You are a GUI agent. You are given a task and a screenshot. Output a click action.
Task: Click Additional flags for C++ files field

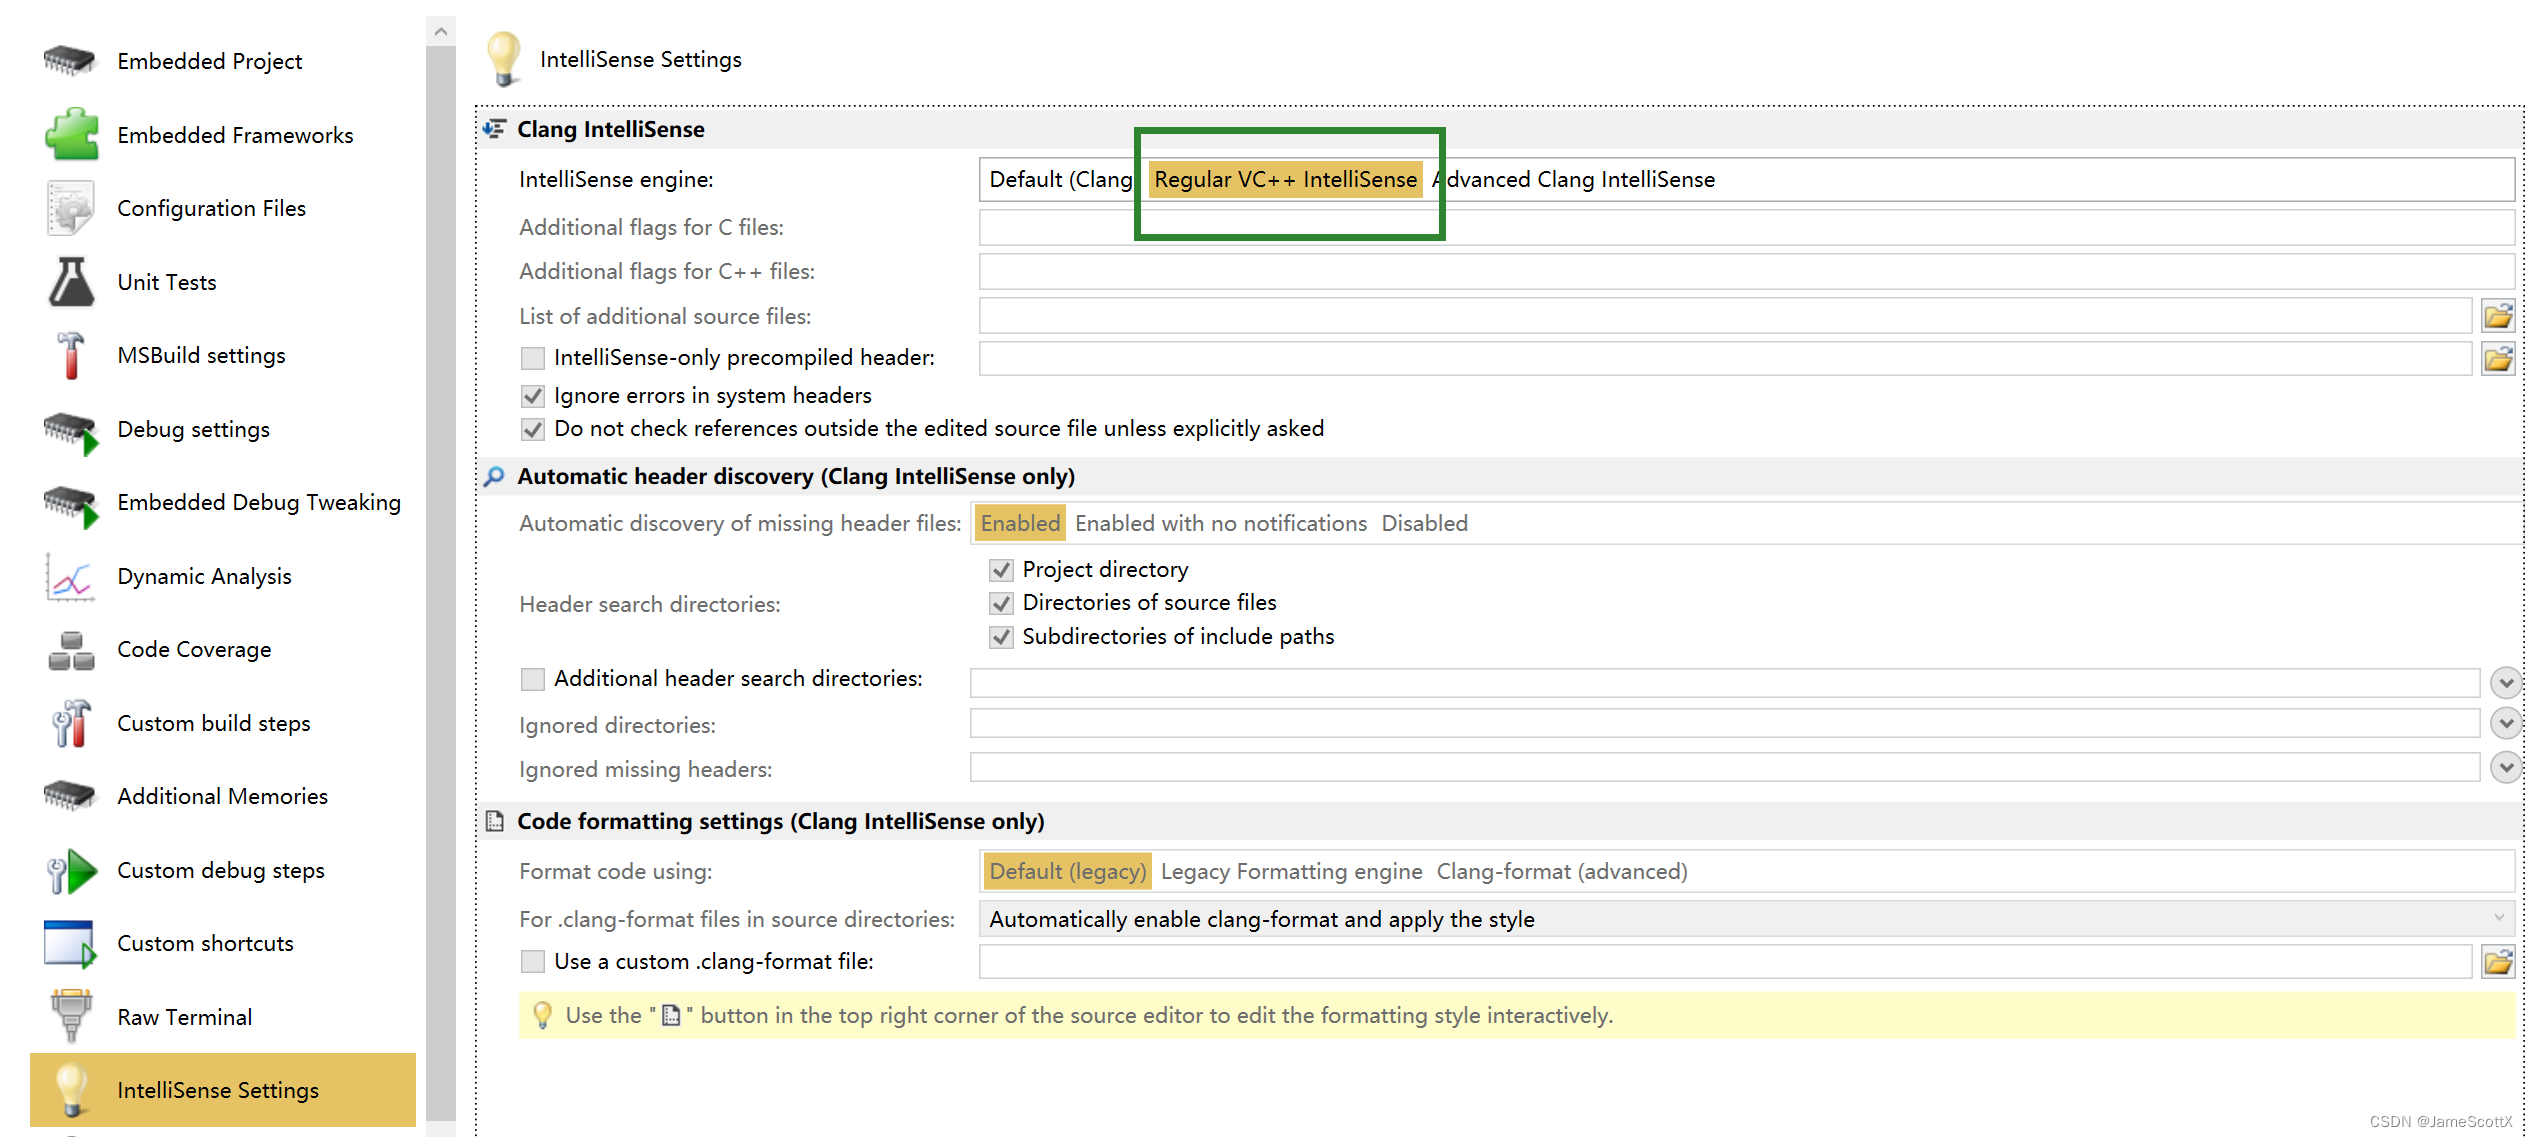click(1745, 272)
